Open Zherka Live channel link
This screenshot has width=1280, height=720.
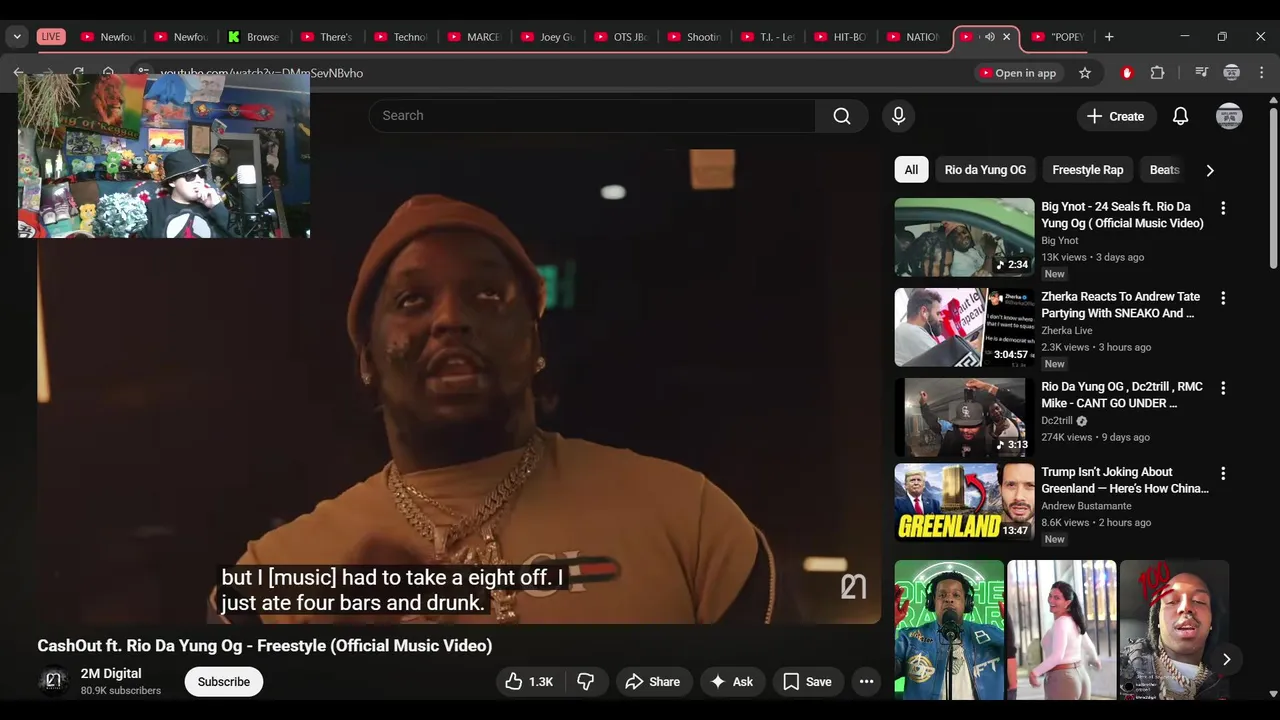[1066, 331]
